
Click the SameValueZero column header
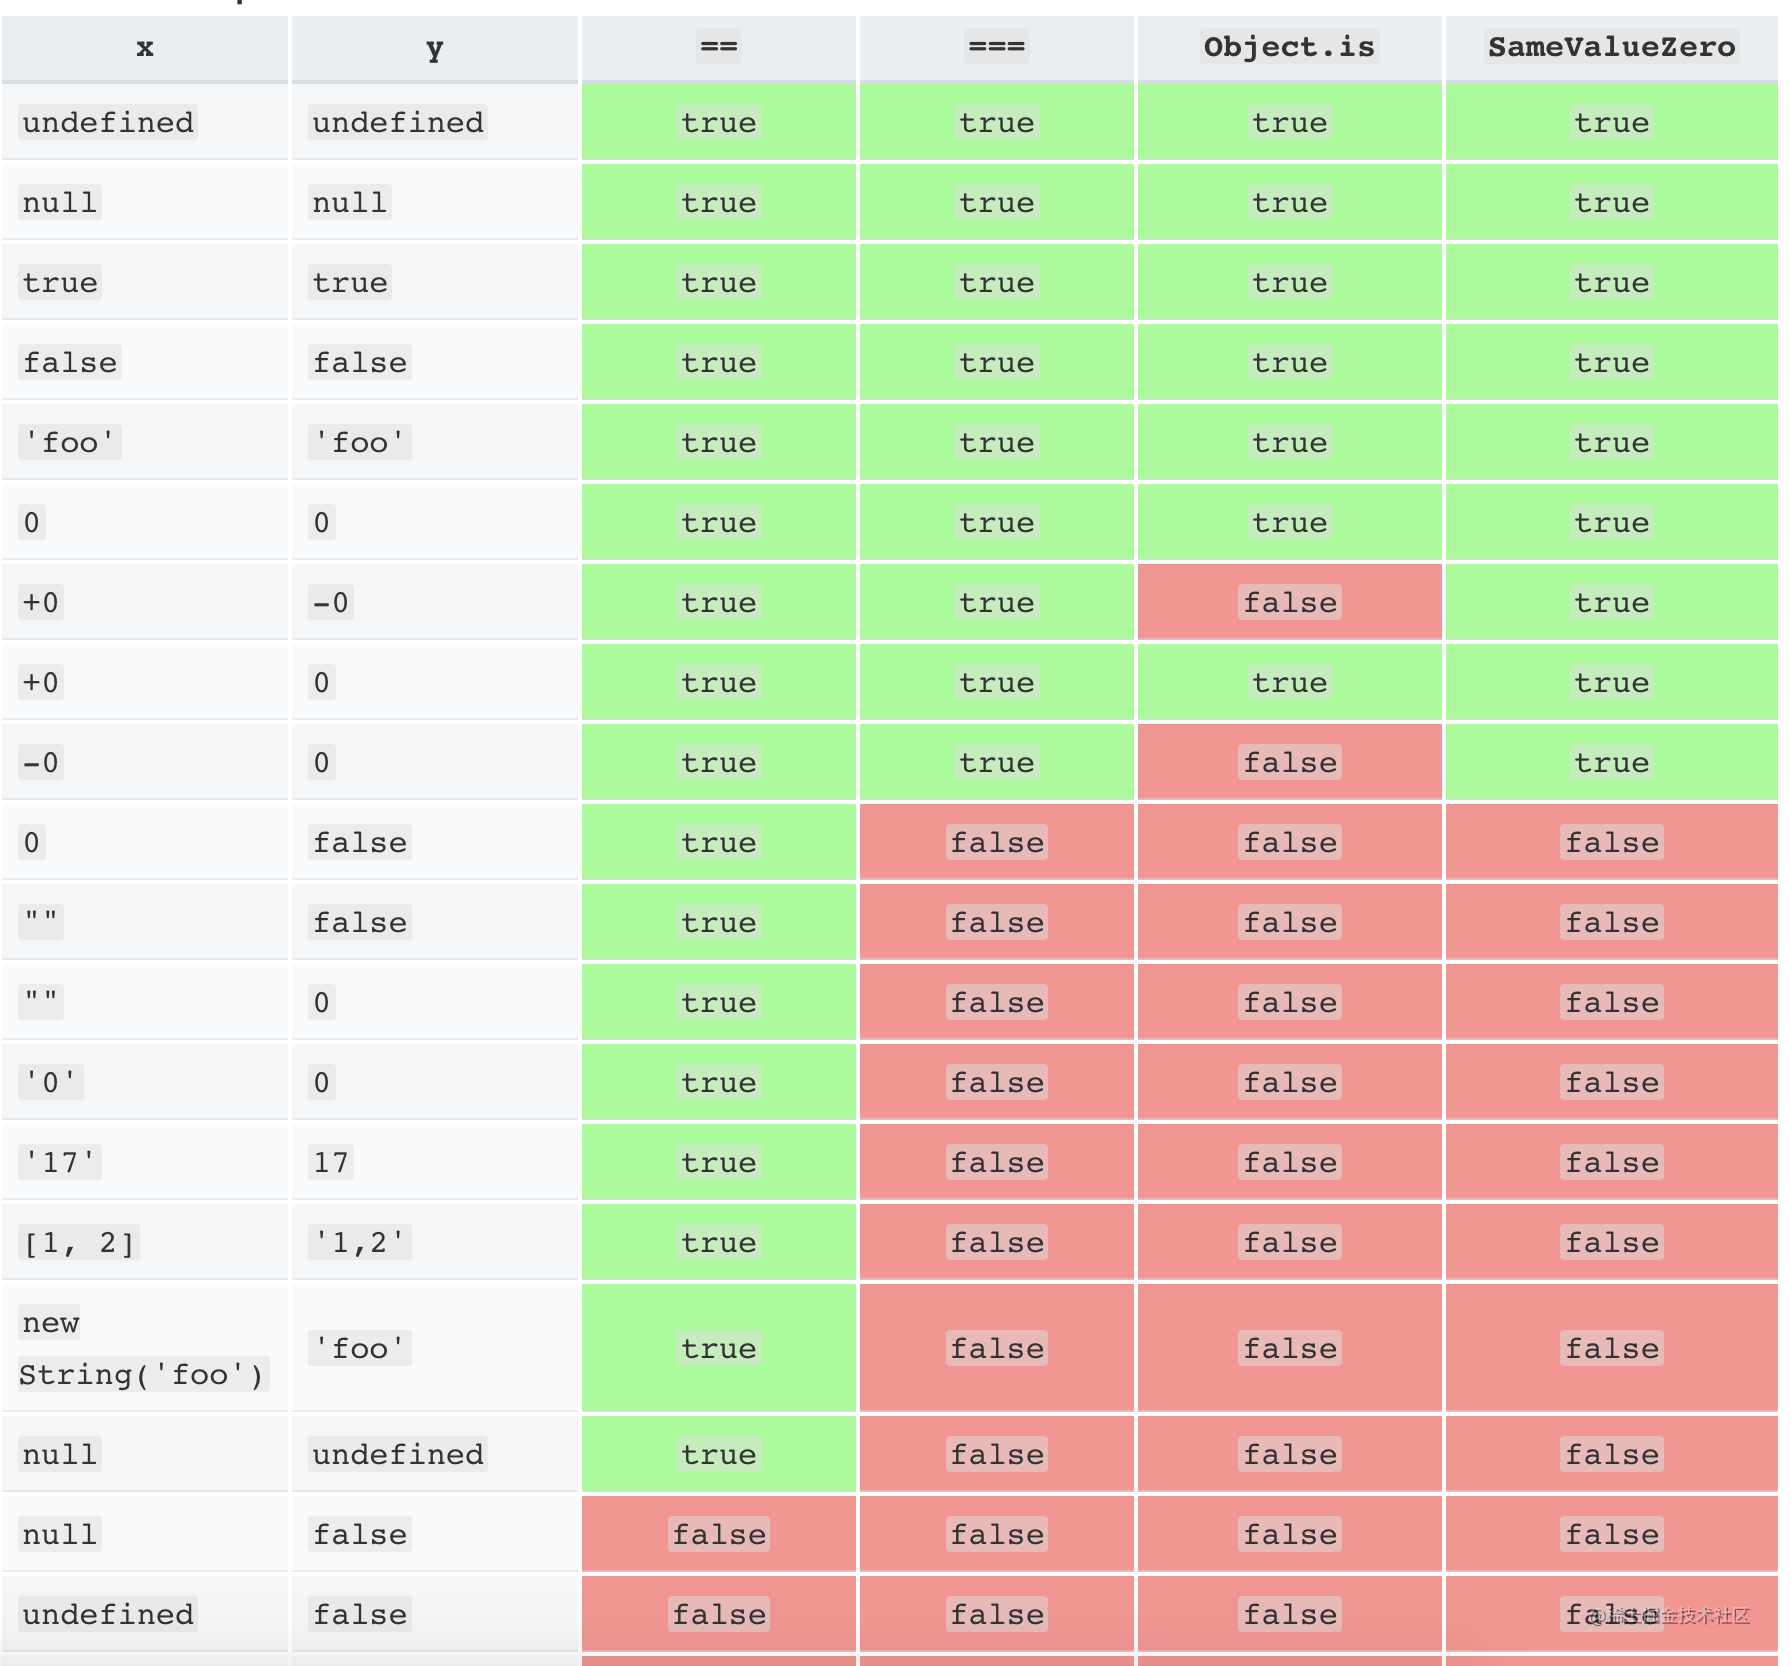pos(1611,48)
